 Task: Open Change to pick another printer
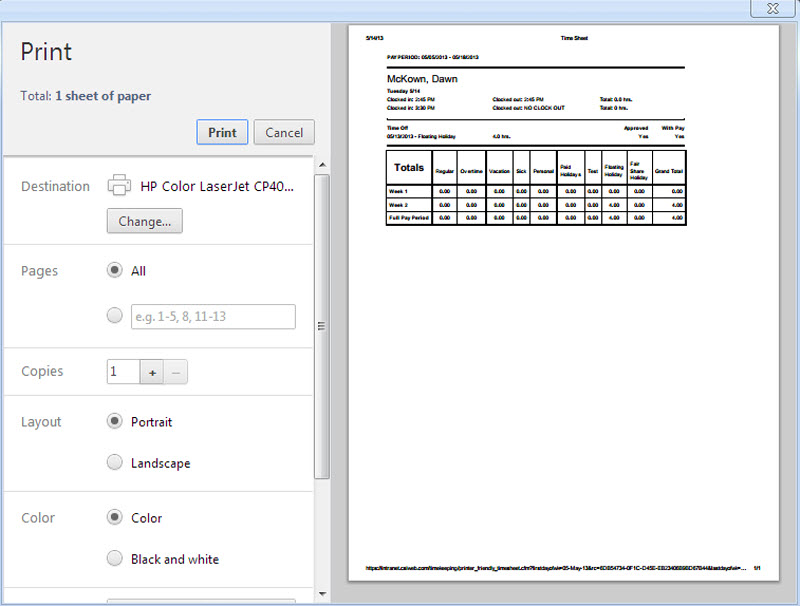pyautogui.click(x=144, y=221)
